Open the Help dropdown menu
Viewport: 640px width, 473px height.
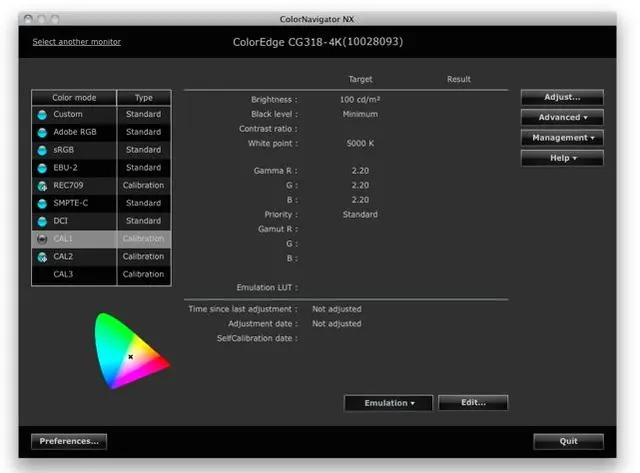click(562, 158)
